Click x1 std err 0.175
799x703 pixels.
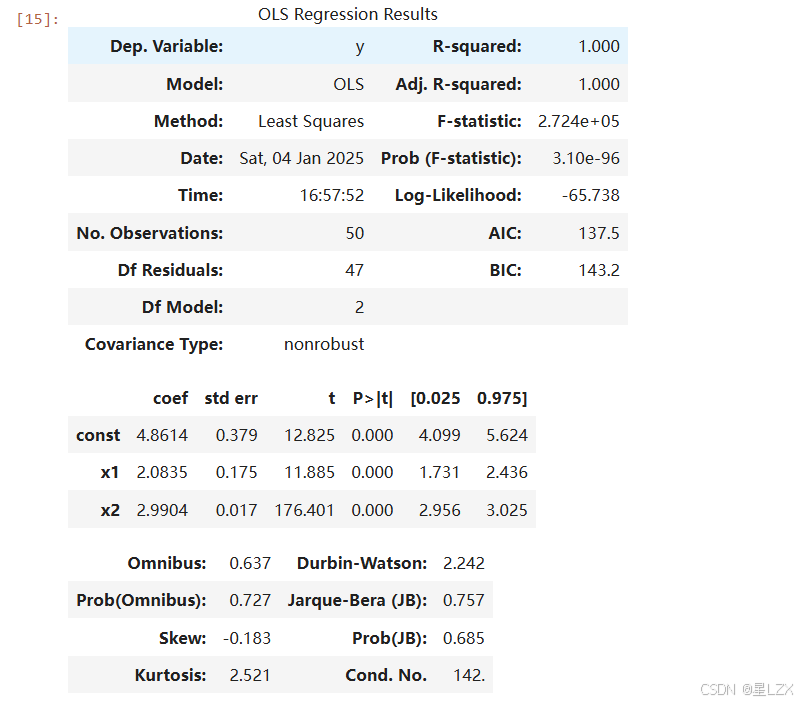[236, 473]
